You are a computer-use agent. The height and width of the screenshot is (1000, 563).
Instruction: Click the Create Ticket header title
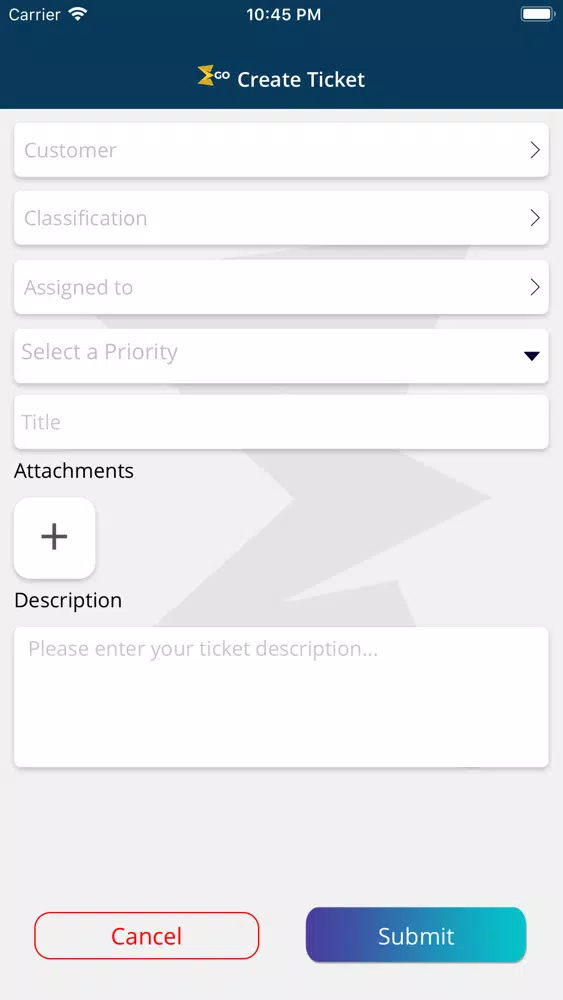pyautogui.click(x=301, y=80)
